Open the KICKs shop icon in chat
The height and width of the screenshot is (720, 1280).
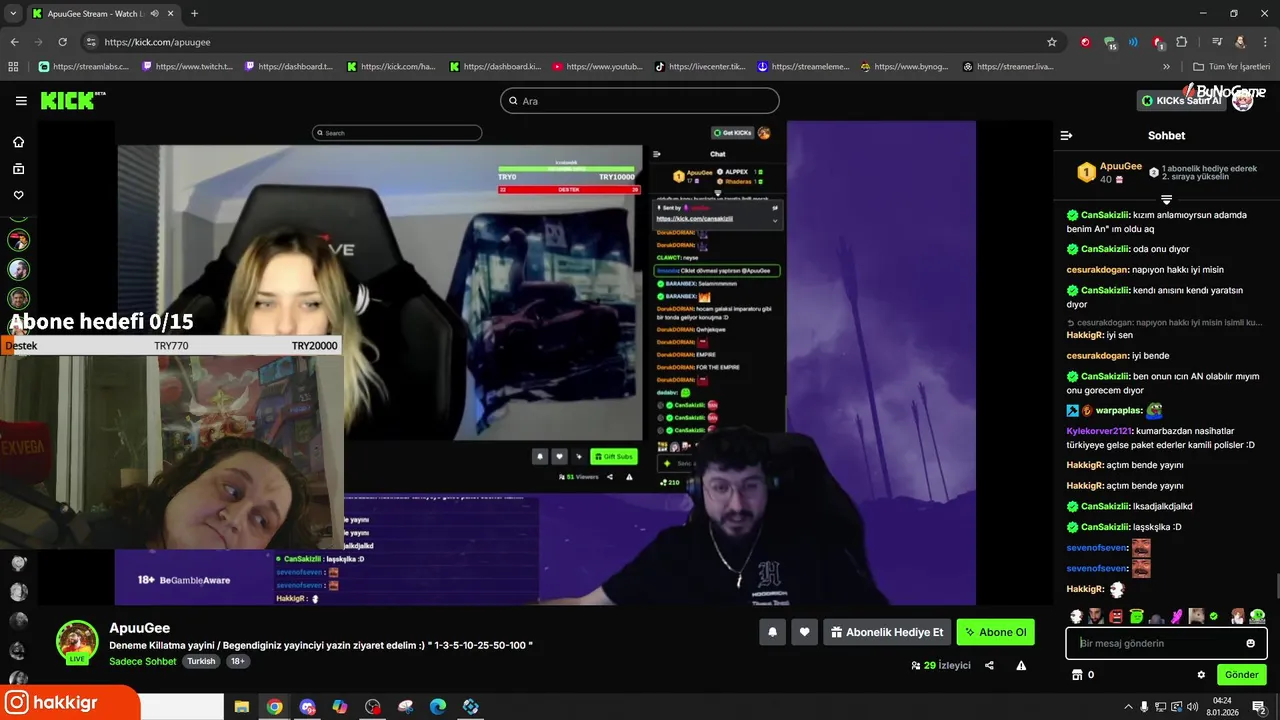click(x=1077, y=675)
